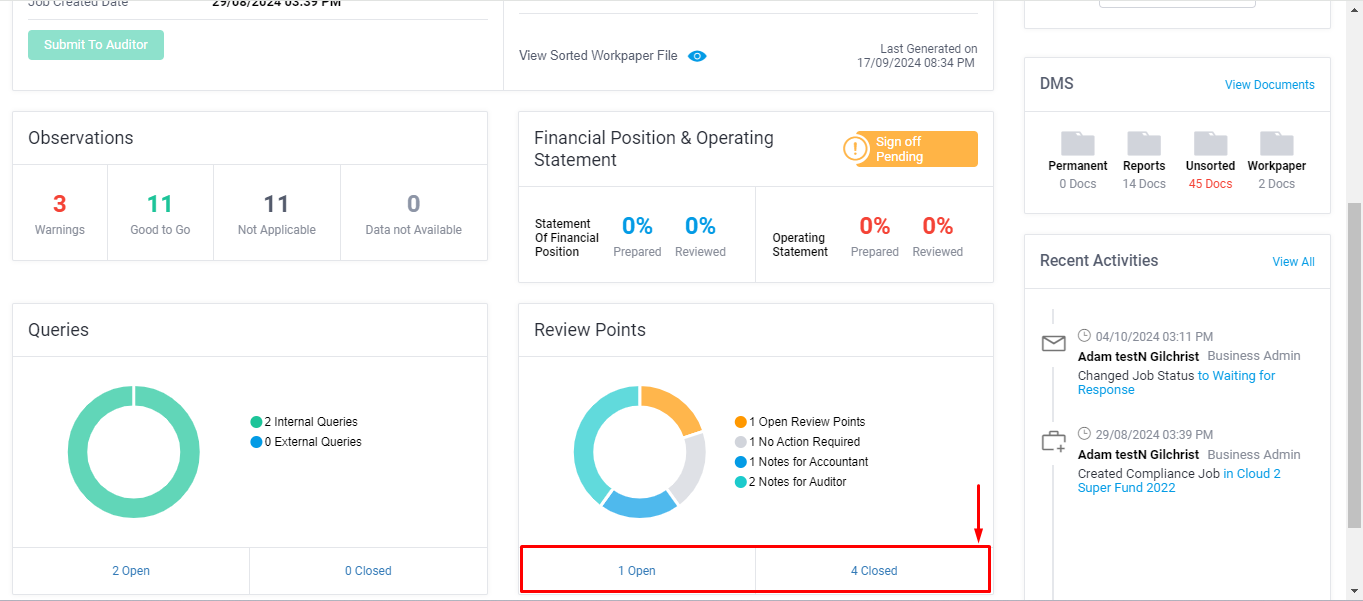Click the 0 Closed queries link
1363x601 pixels.
(368, 571)
